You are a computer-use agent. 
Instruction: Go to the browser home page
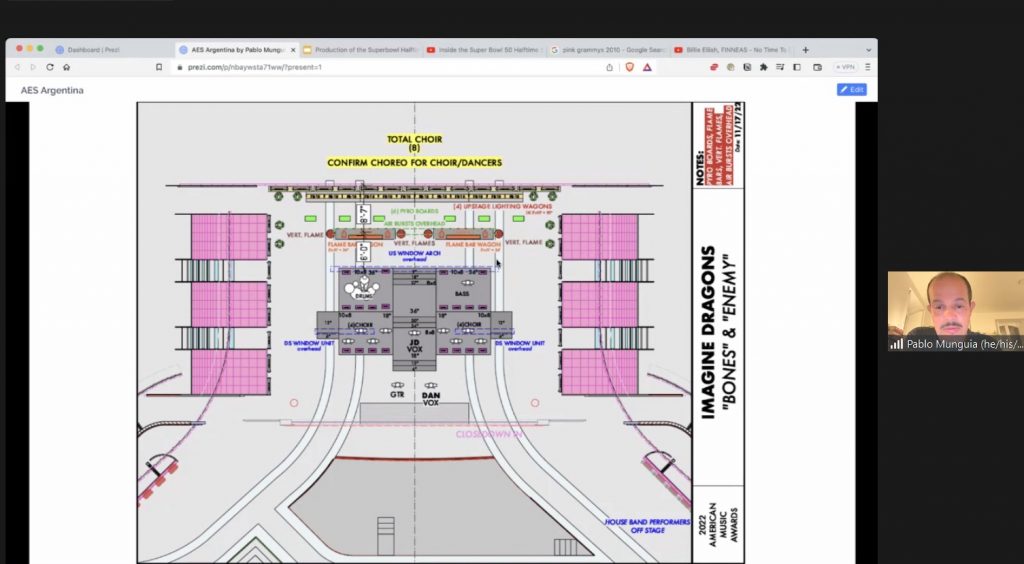[66, 67]
